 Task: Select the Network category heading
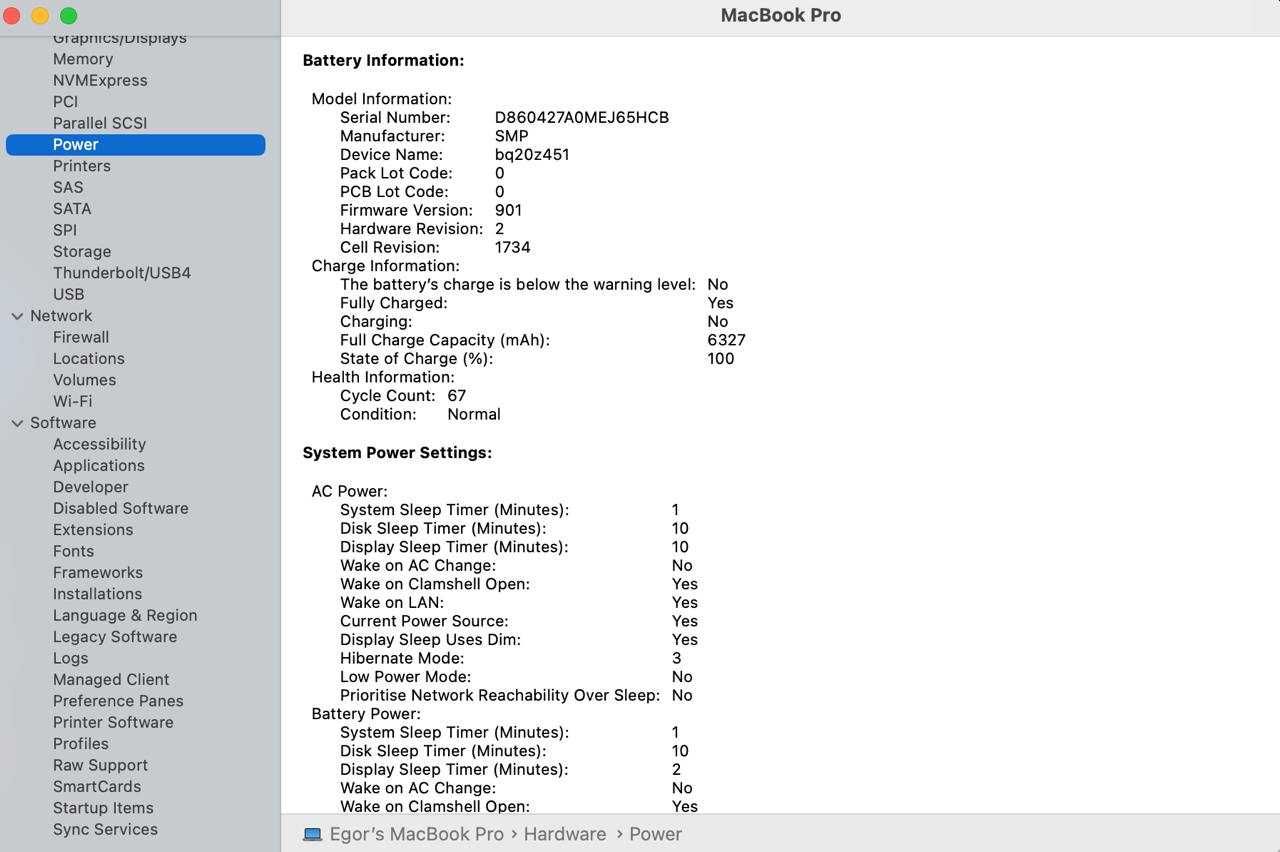click(x=61, y=316)
